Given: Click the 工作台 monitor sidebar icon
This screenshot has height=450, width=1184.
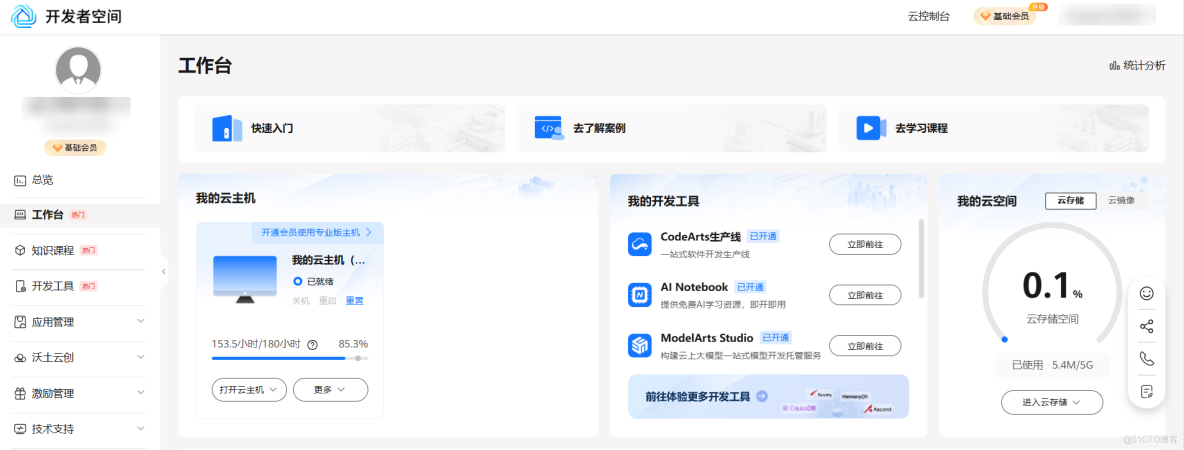Looking at the screenshot, I should (20, 215).
